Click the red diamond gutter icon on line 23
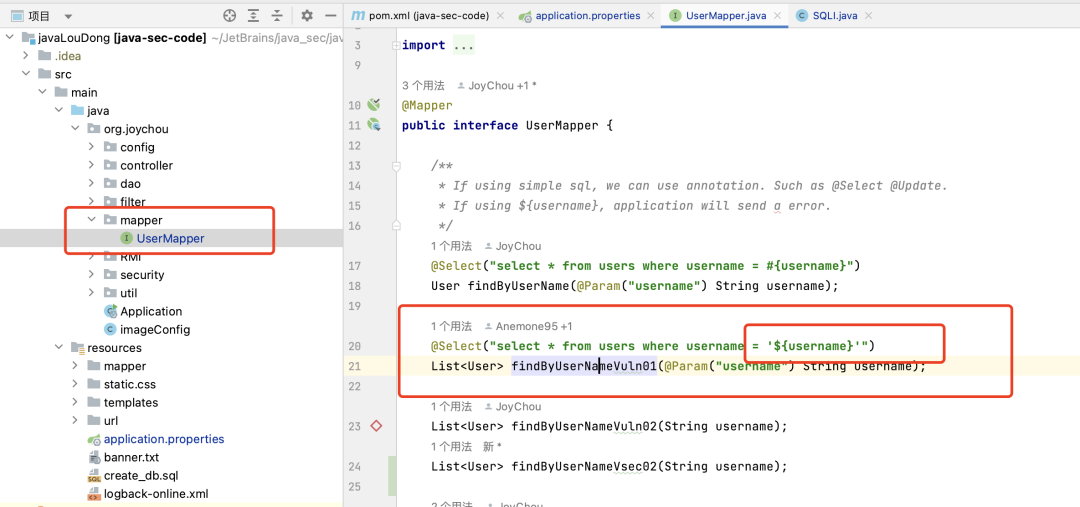The width and height of the screenshot is (1080, 507). pos(376,426)
